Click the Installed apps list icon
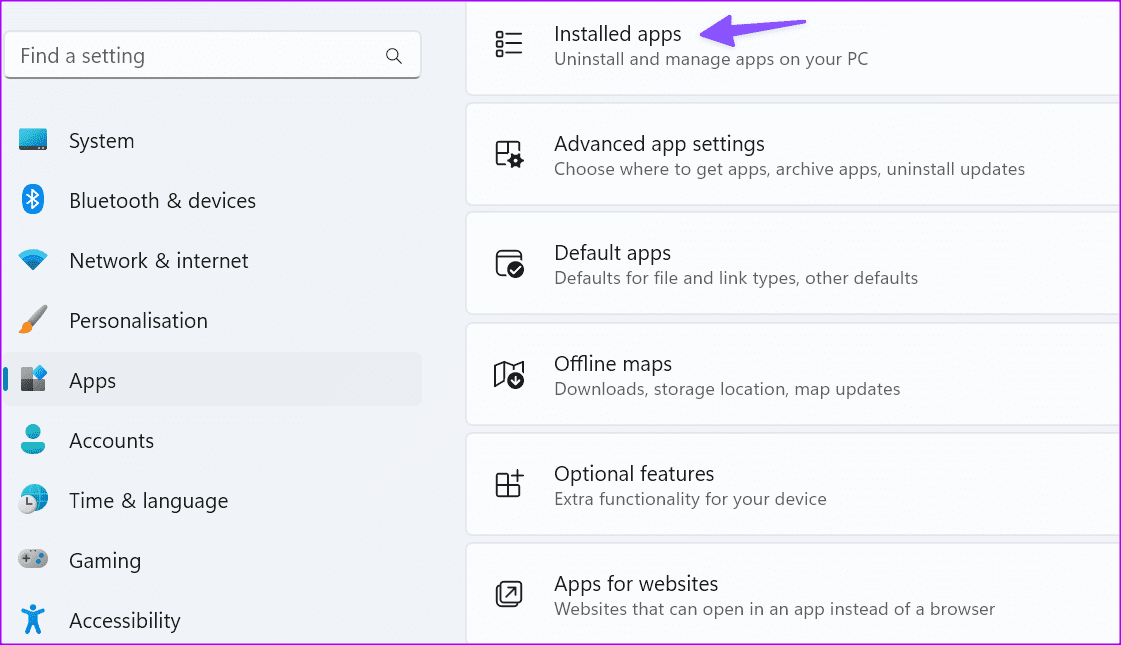This screenshot has height=645, width=1121. coord(509,43)
